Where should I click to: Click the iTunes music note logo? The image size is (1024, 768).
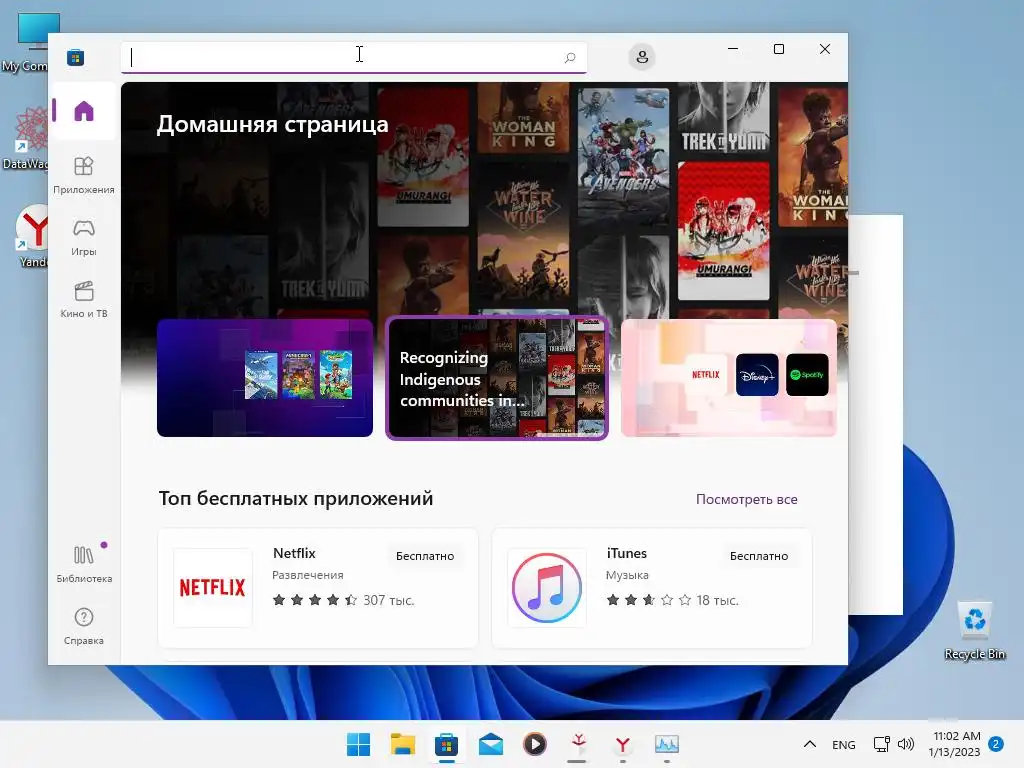click(547, 588)
